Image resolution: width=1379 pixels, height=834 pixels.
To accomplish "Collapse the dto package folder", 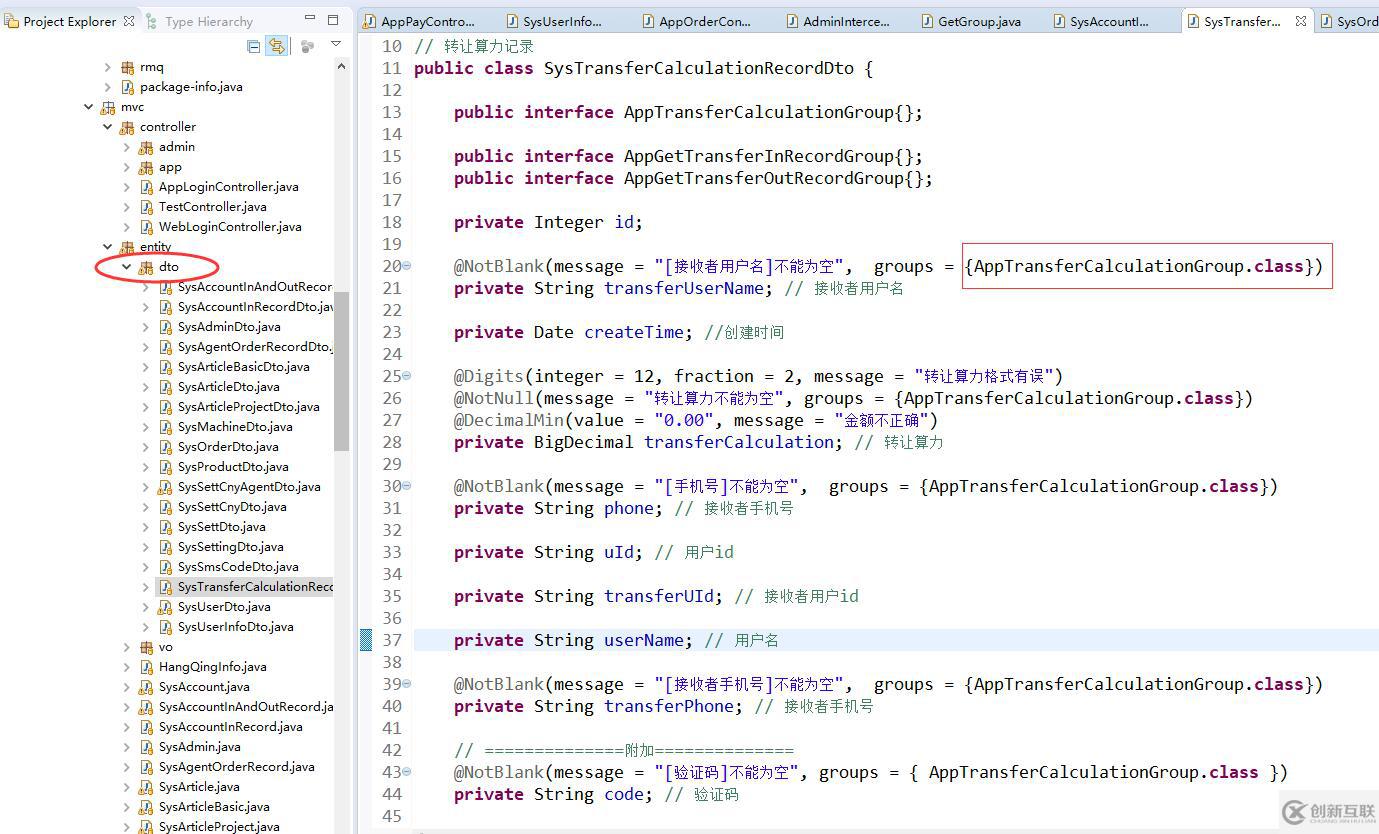I will coord(127,267).
